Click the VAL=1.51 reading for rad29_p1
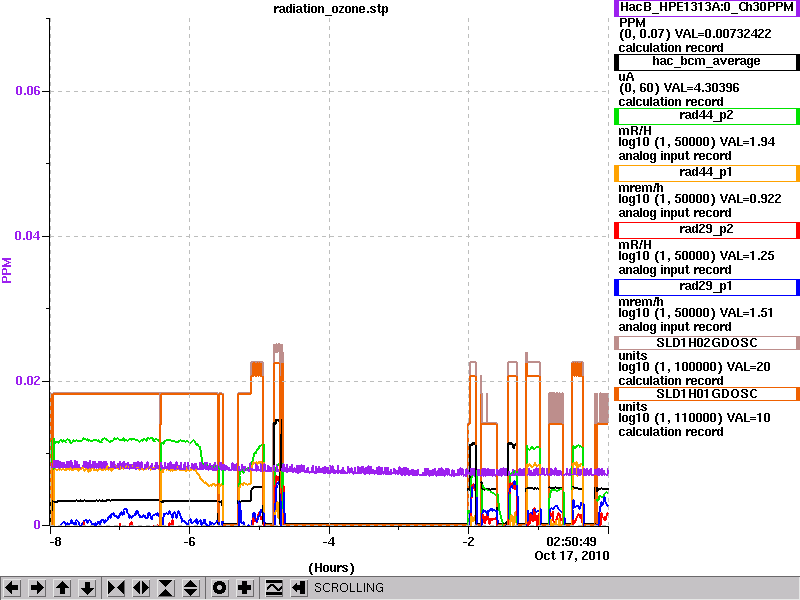 746,314
